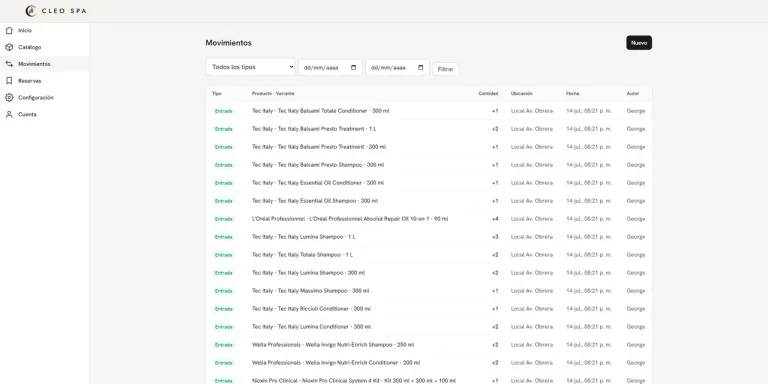The height and width of the screenshot is (384, 768).
Task: Click Local Av. Obrera for Massimo Shampoo row
Action: (532, 291)
